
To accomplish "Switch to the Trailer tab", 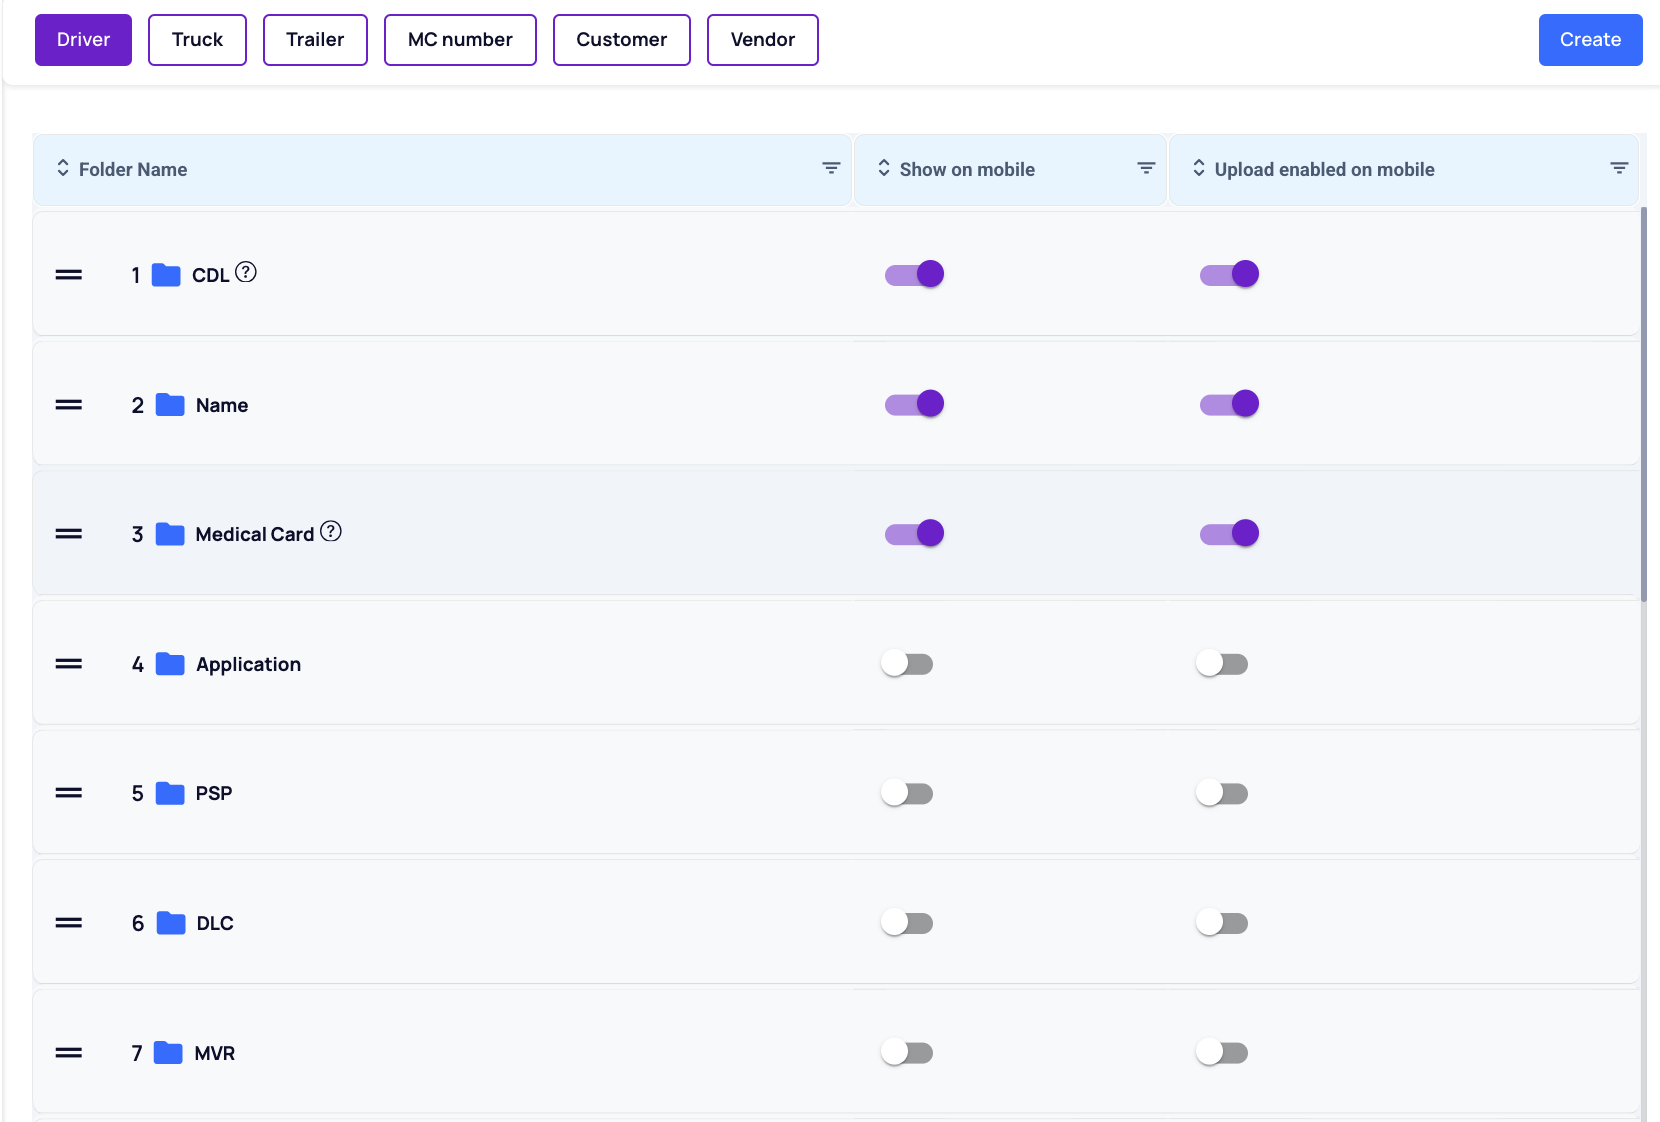I will point(315,40).
